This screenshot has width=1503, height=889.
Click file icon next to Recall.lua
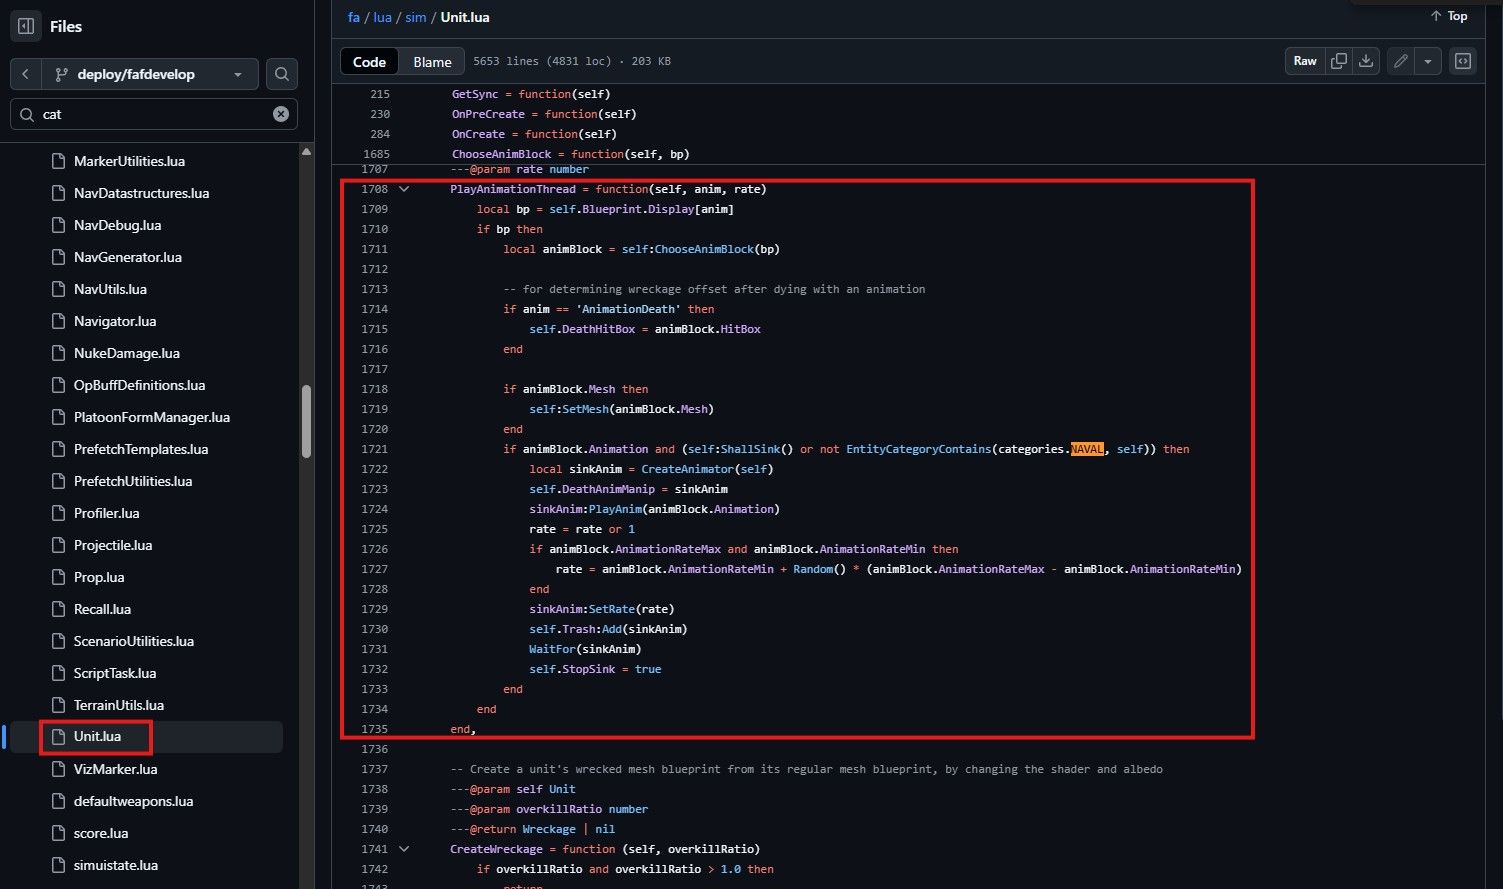point(58,609)
